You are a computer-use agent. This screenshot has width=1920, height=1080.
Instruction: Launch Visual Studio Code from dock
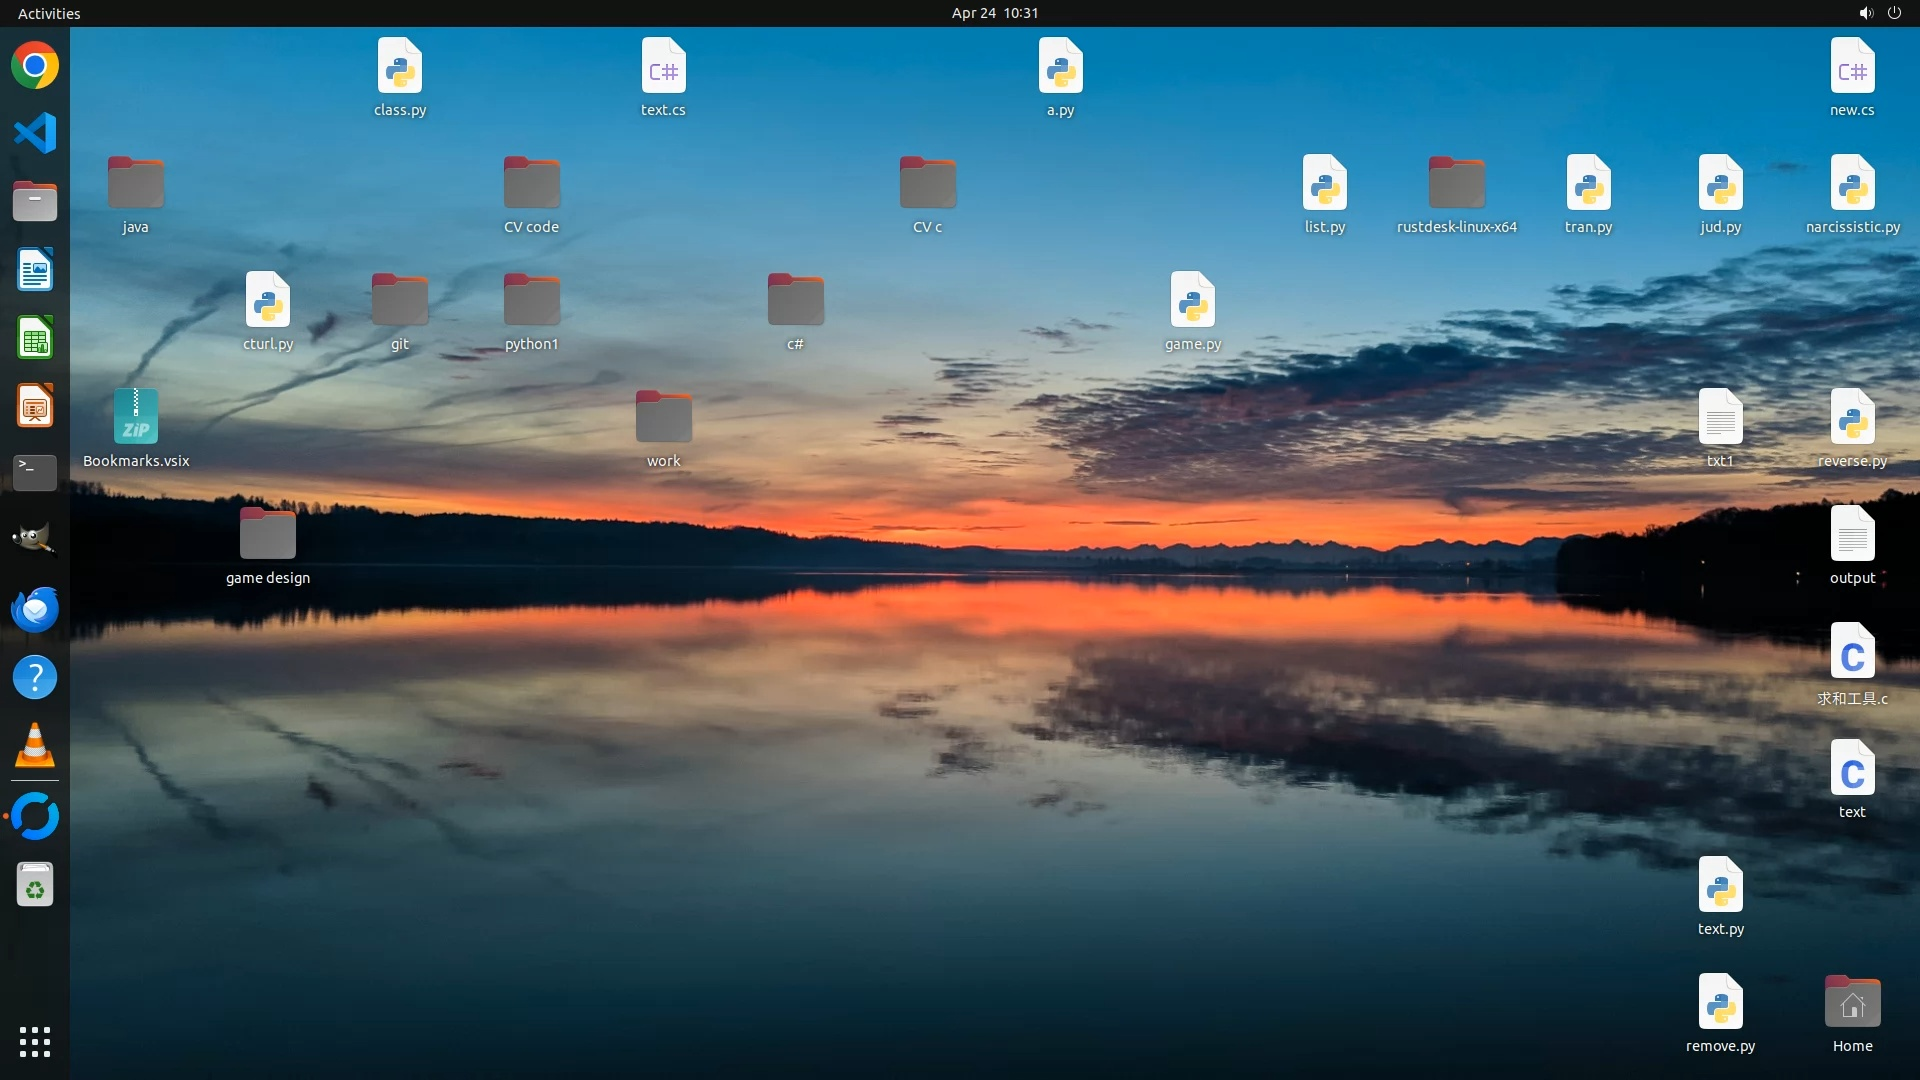pyautogui.click(x=35, y=133)
